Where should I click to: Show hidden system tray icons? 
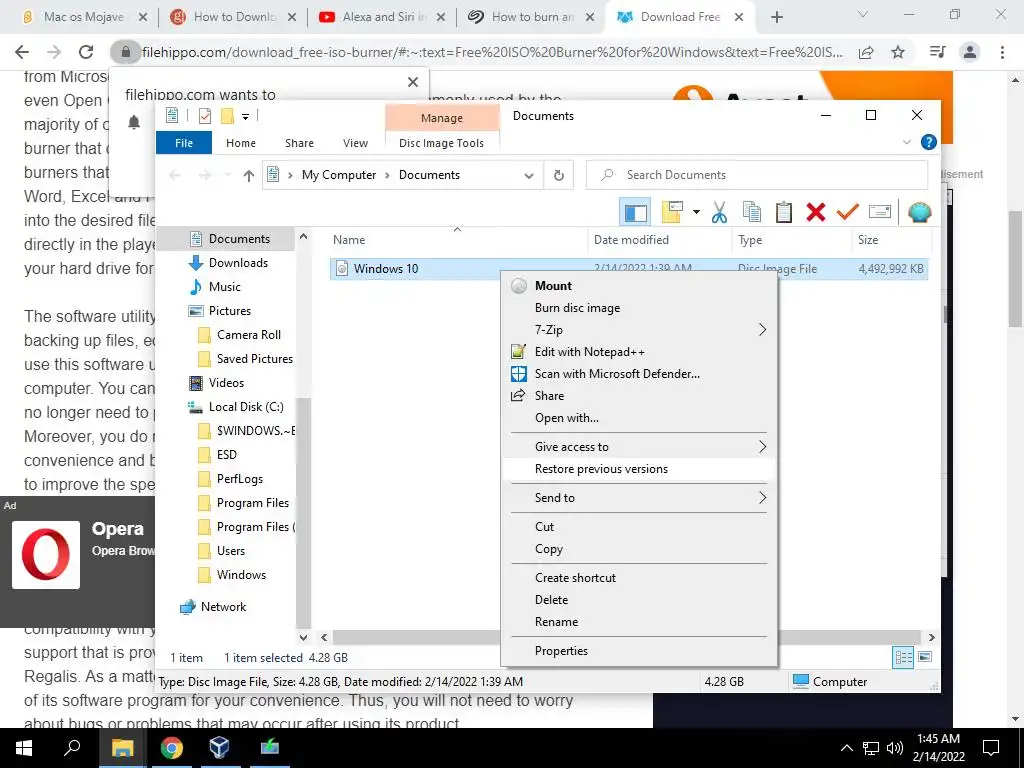click(x=846, y=748)
